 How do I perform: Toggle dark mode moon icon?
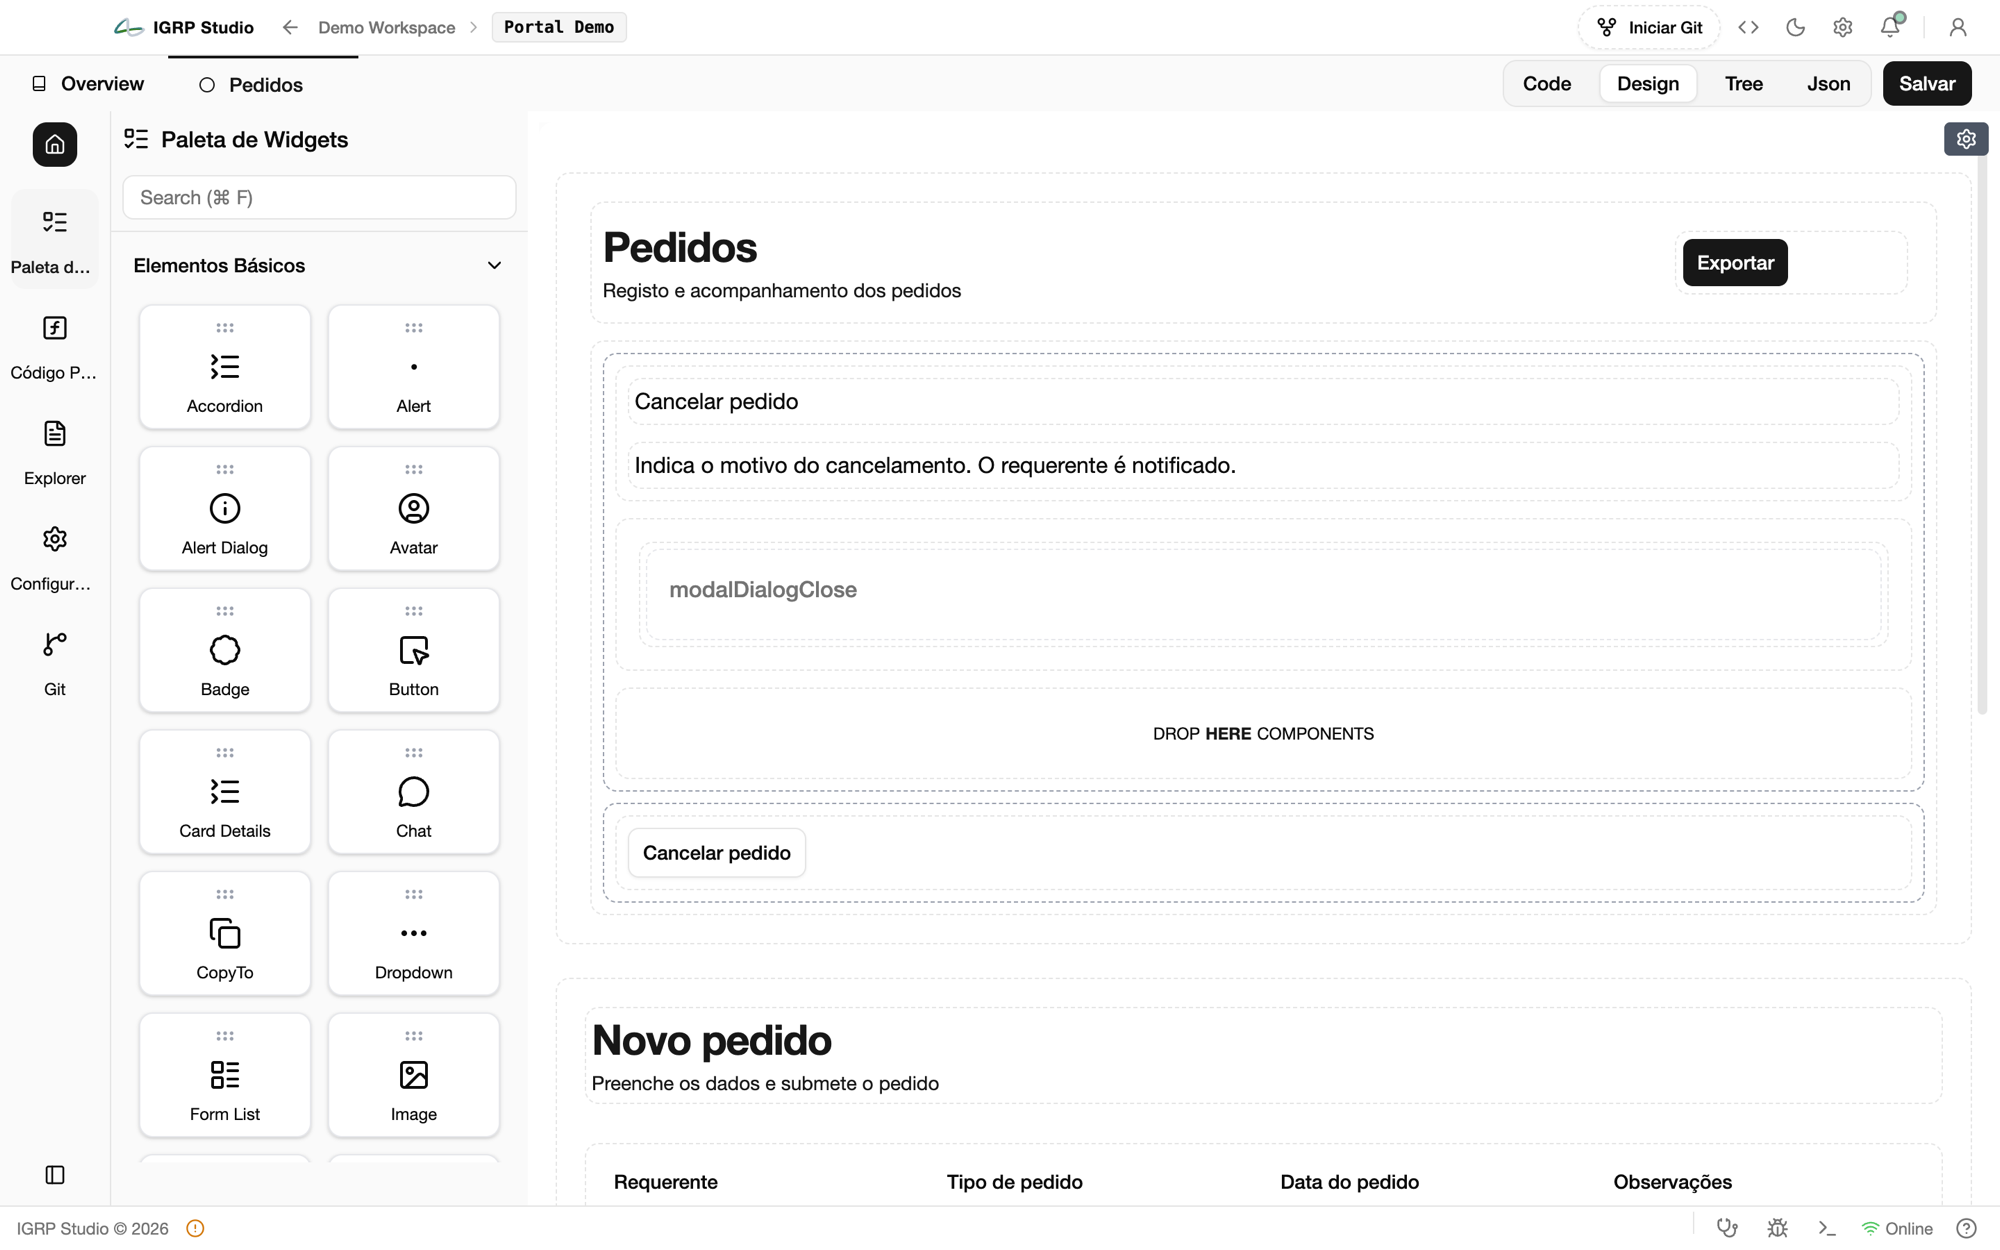pos(1796,27)
